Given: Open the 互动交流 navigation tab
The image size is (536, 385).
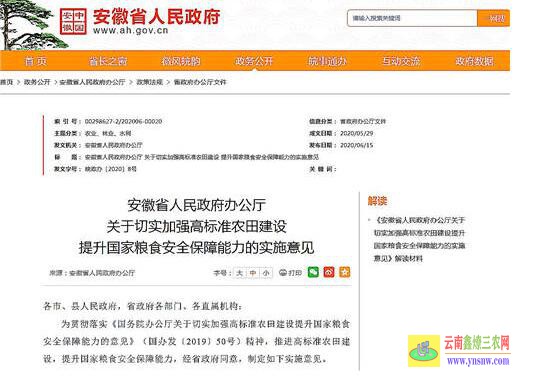Looking at the screenshot, I should click(x=401, y=61).
